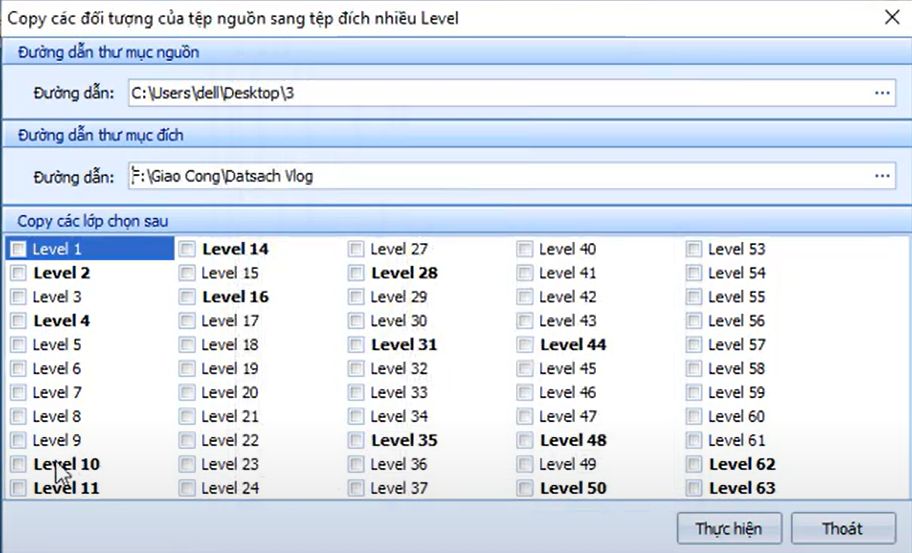
Task: Select the Level 15 list row
Action: coord(259,273)
